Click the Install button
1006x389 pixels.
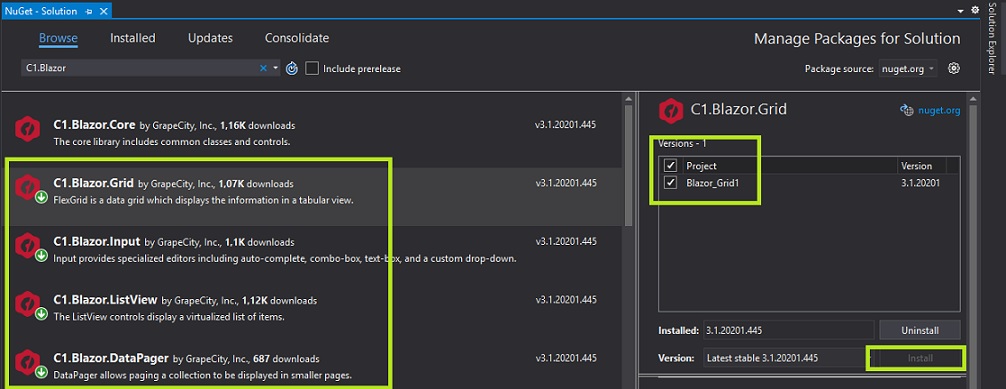coord(919,358)
